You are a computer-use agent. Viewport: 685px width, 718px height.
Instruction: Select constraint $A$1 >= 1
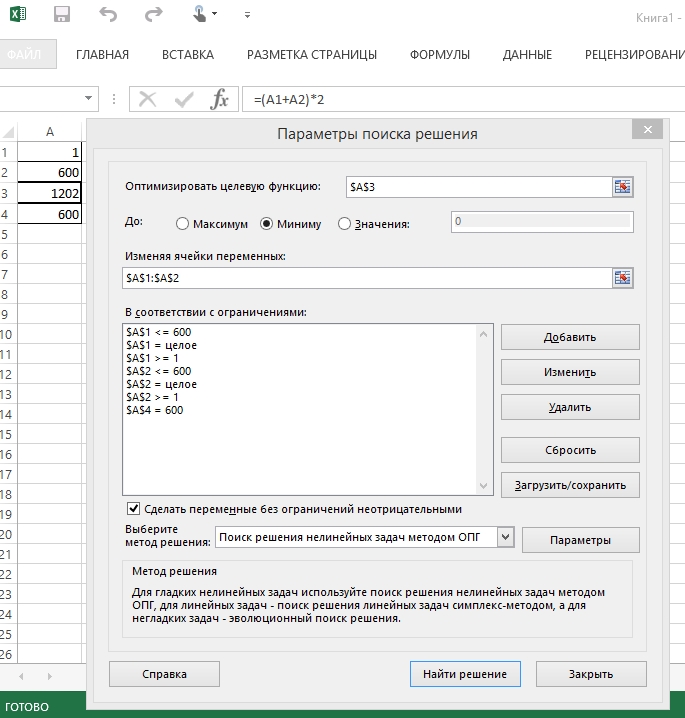152,358
